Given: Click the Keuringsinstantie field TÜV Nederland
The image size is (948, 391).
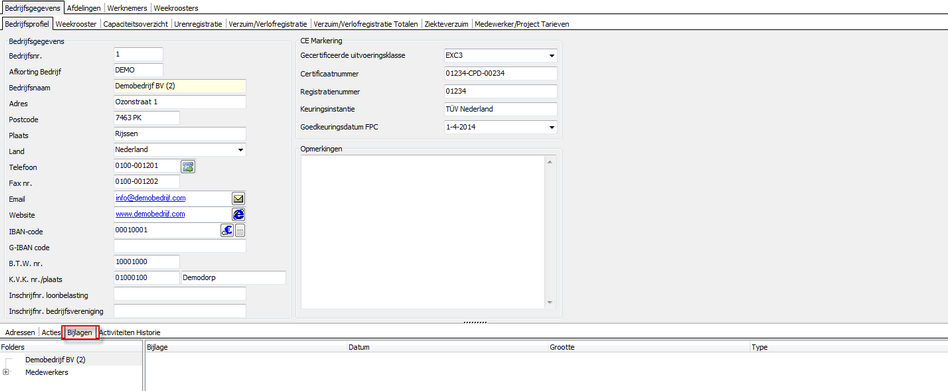Looking at the screenshot, I should coord(500,110).
